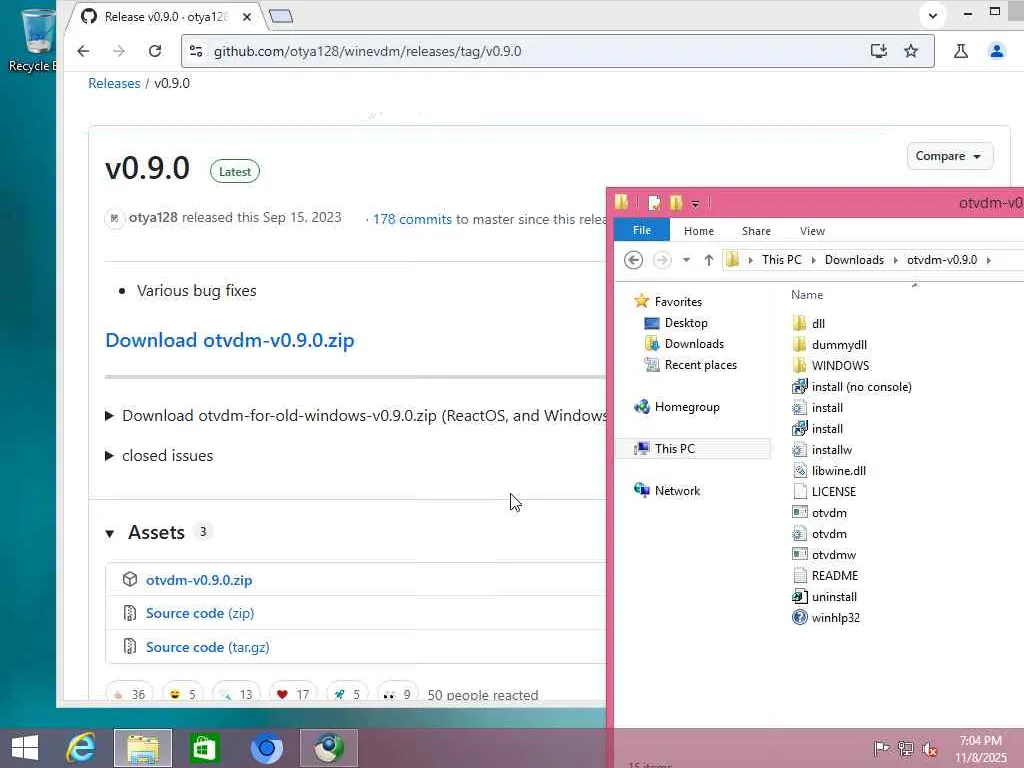Open otya128 author profile link
The image size is (1024, 768).
tap(153, 217)
